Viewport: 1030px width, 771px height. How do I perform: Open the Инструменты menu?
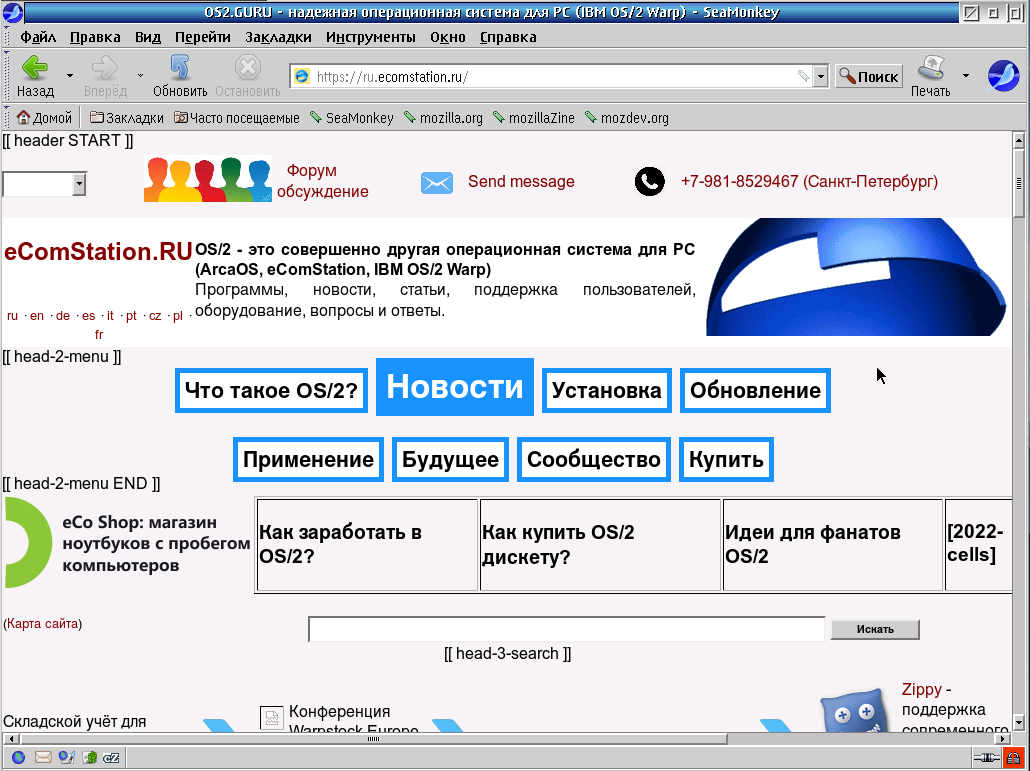(370, 37)
